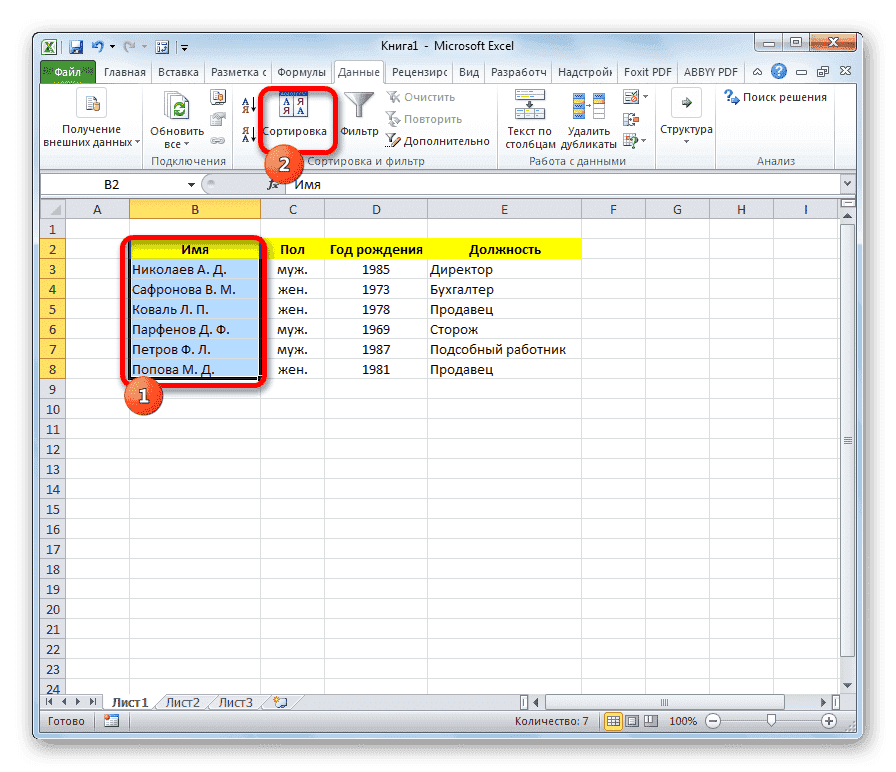This screenshot has height=772, width=896.
Task: Toggle Page Break Preview mode
Action: pos(653,720)
